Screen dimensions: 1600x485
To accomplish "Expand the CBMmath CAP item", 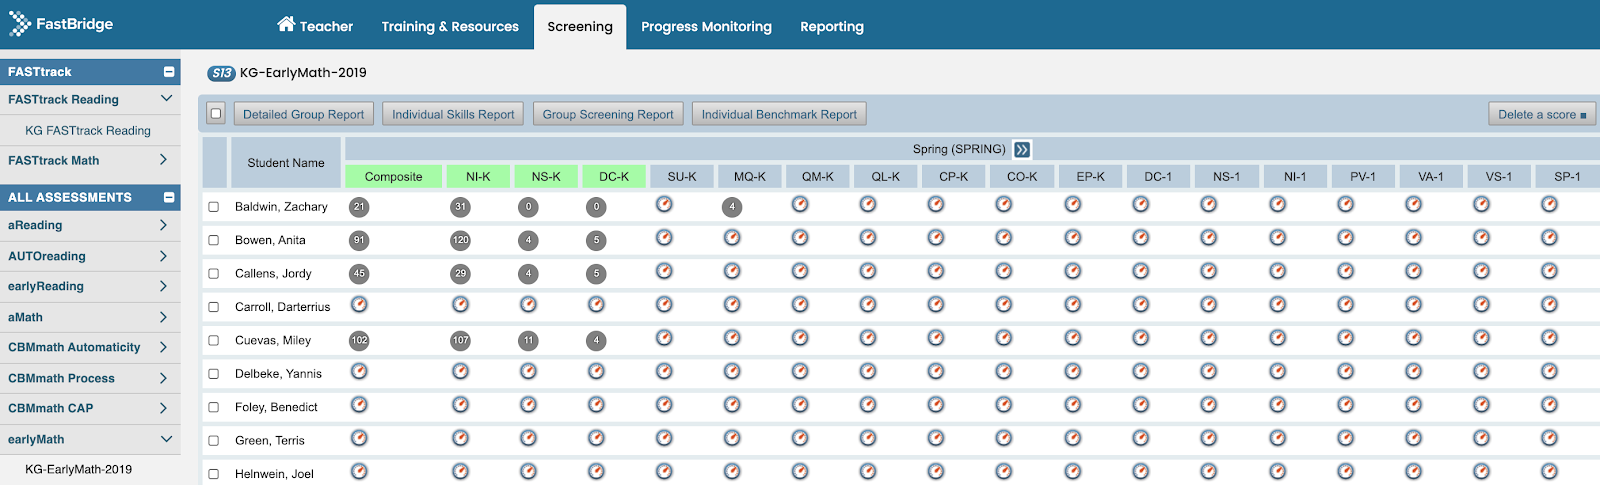I will point(163,408).
